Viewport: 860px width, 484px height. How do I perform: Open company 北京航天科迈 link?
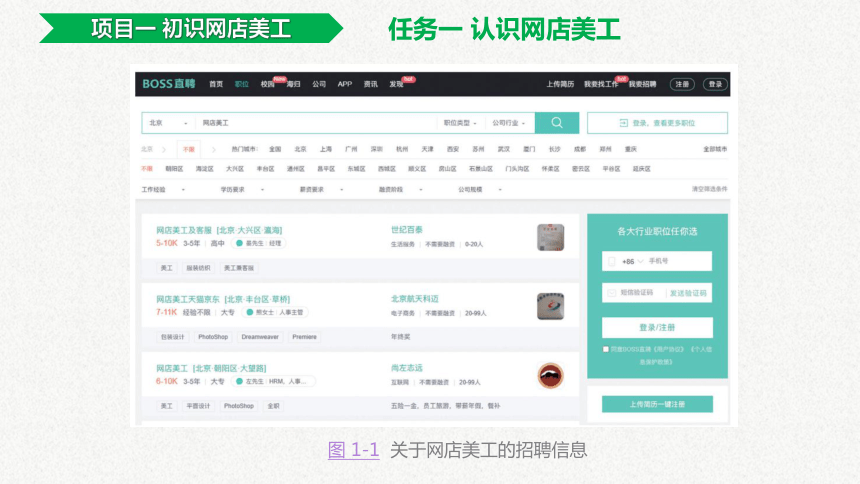415,299
